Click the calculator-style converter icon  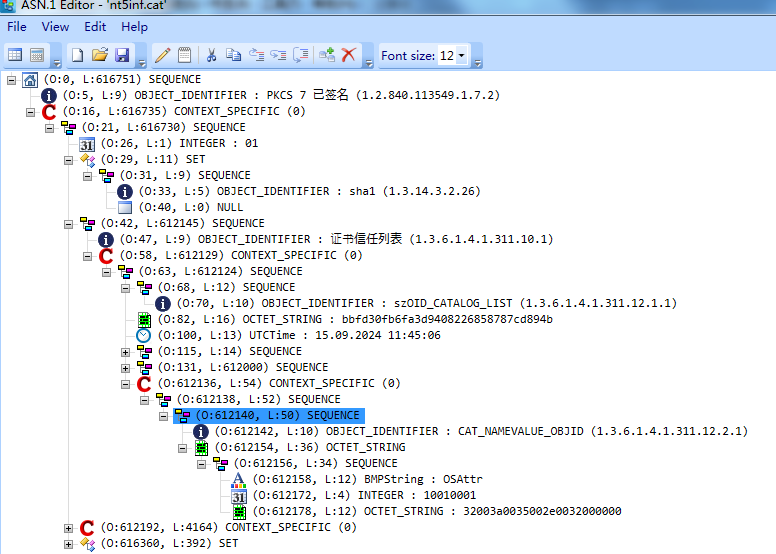(37, 55)
